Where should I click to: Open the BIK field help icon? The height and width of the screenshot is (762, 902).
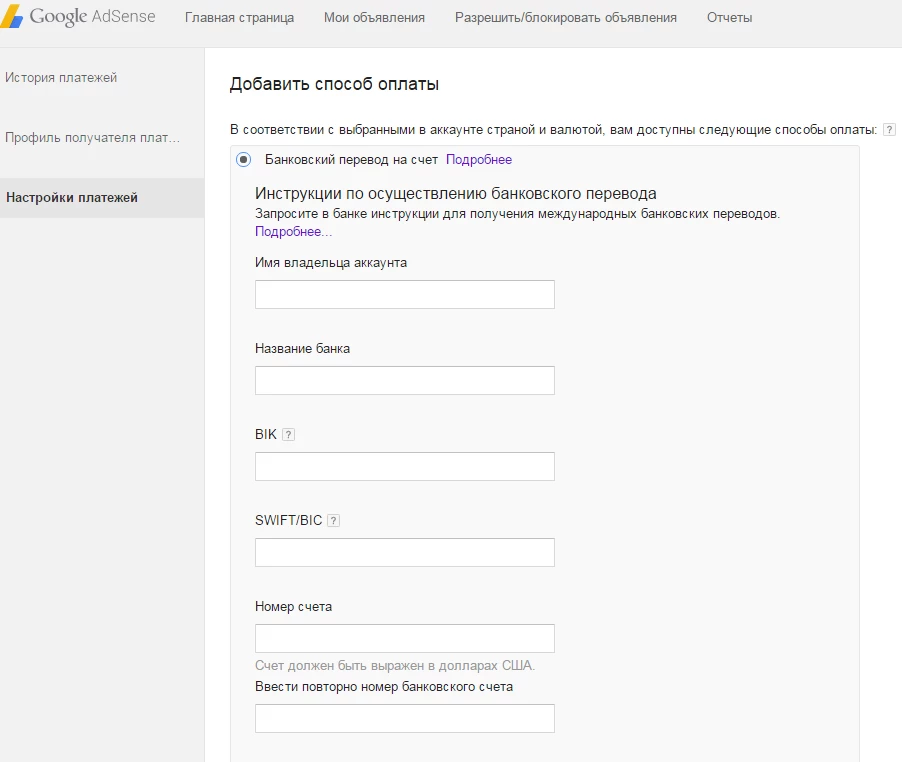(x=288, y=435)
